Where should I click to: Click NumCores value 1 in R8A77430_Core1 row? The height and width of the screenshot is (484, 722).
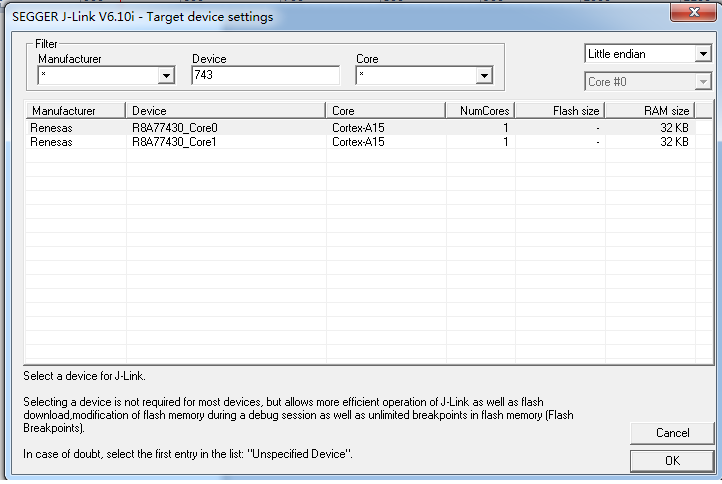pos(506,142)
